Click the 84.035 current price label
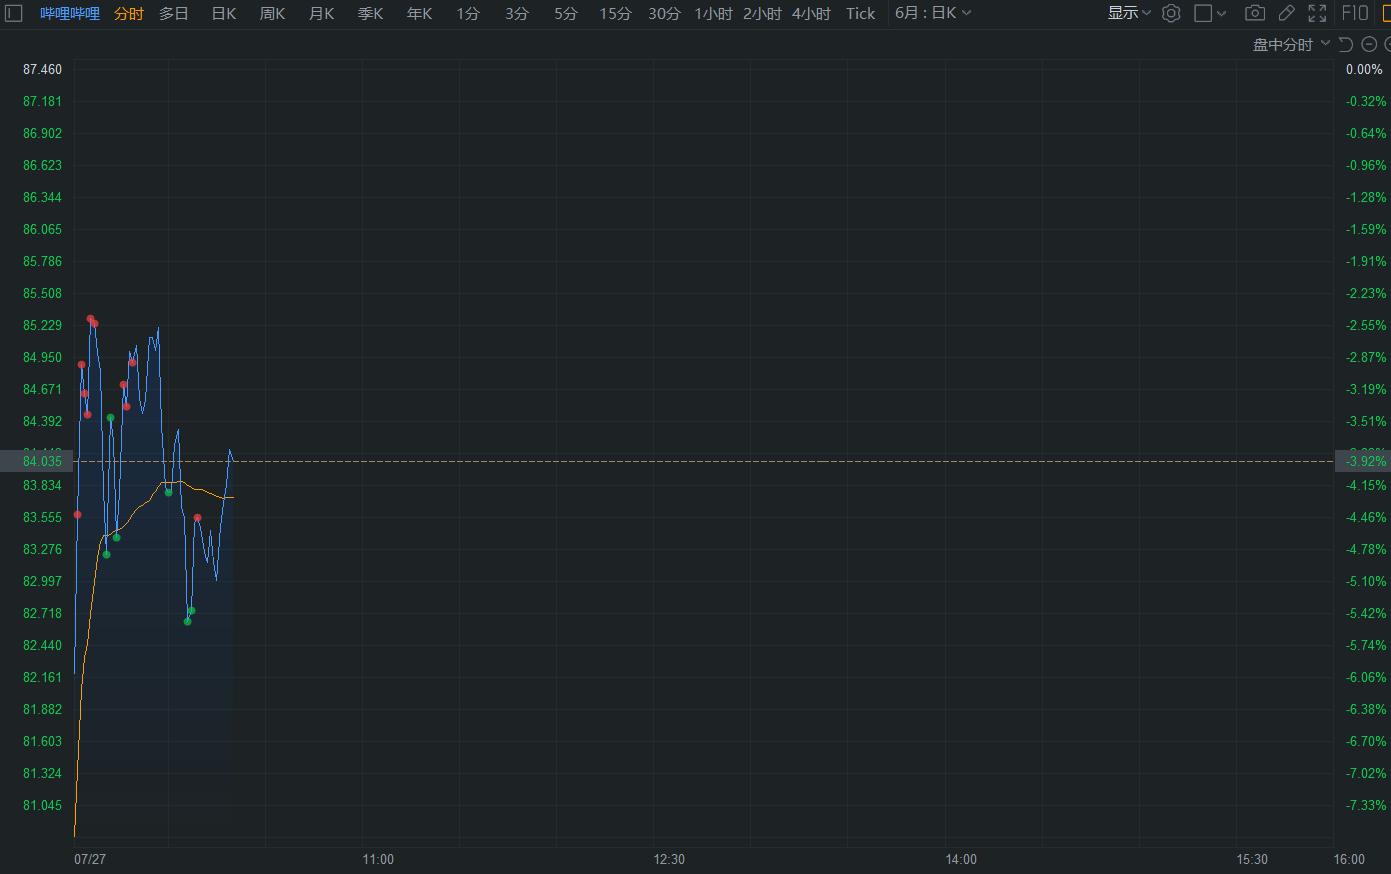 point(42,461)
